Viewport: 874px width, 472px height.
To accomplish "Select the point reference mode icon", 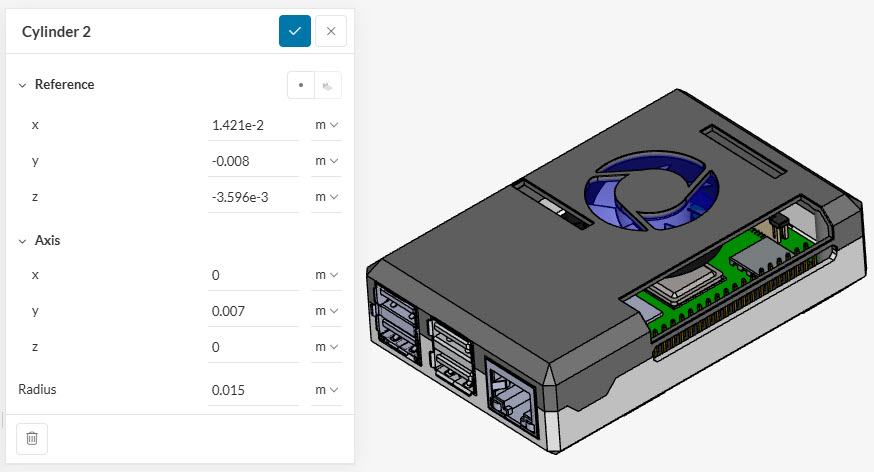I will 301,85.
